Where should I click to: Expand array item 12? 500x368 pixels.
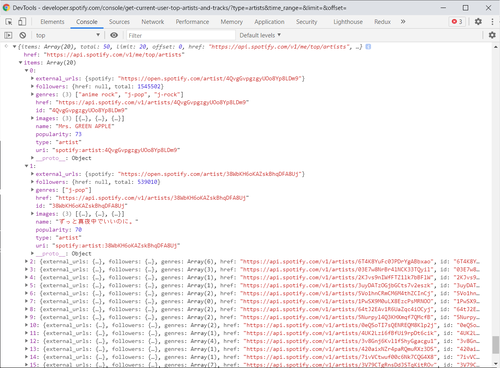[x=26, y=341]
